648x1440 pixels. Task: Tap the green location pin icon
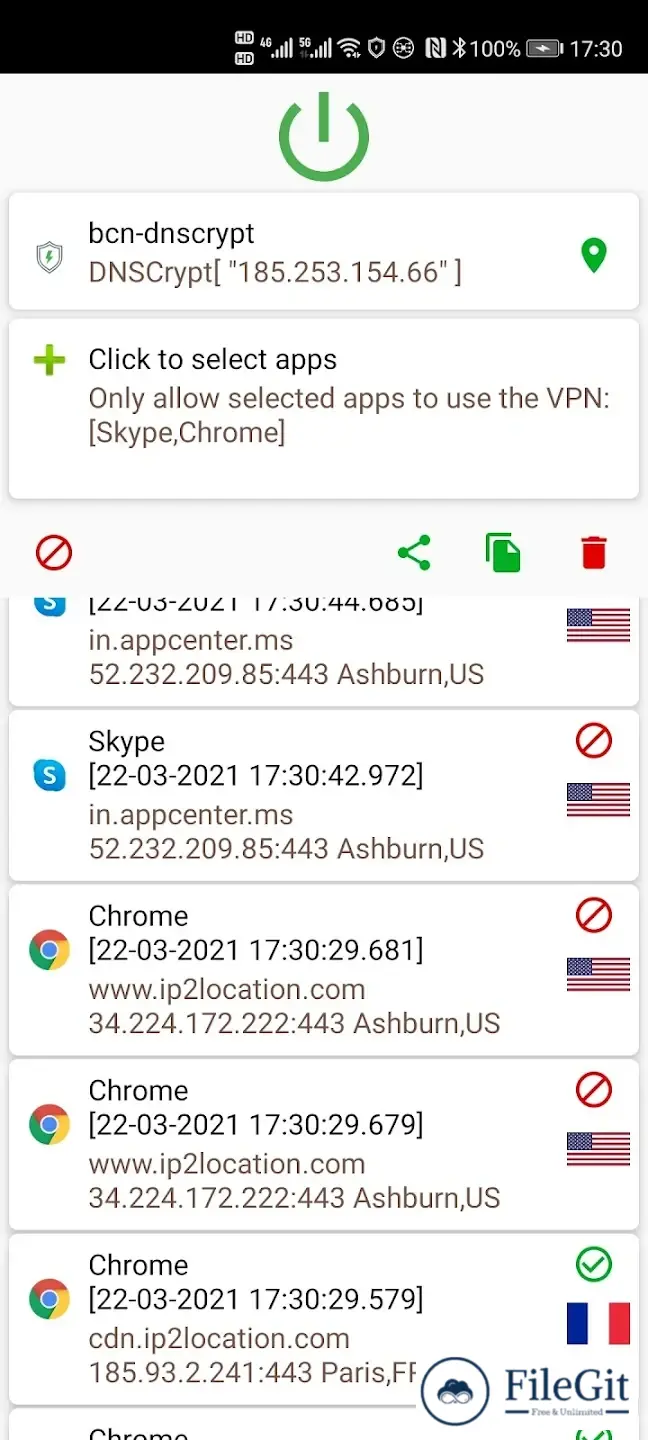coord(594,255)
